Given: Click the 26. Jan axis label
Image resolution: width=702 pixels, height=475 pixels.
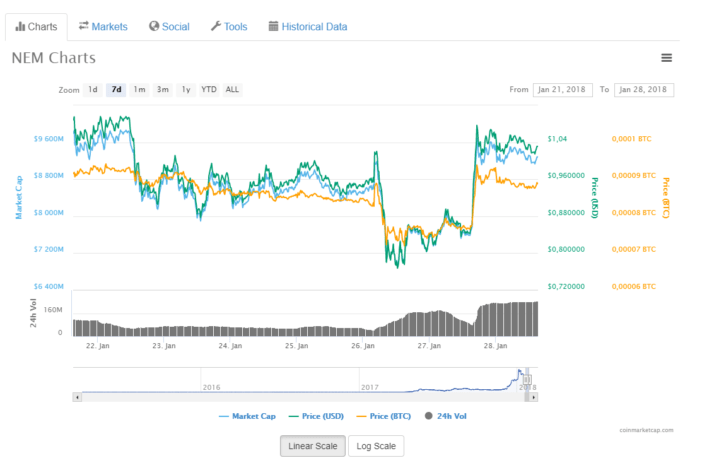Looking at the screenshot, I should (x=363, y=346).
